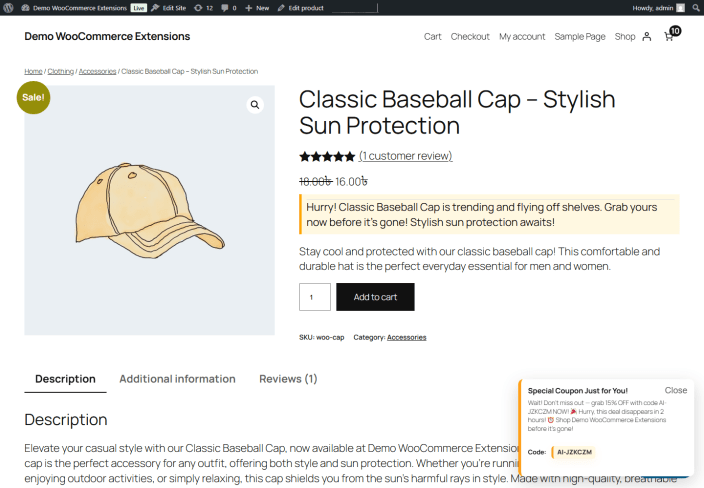Click Edit product in admin bar
Viewport: 704px width, 488px height.
click(301, 8)
